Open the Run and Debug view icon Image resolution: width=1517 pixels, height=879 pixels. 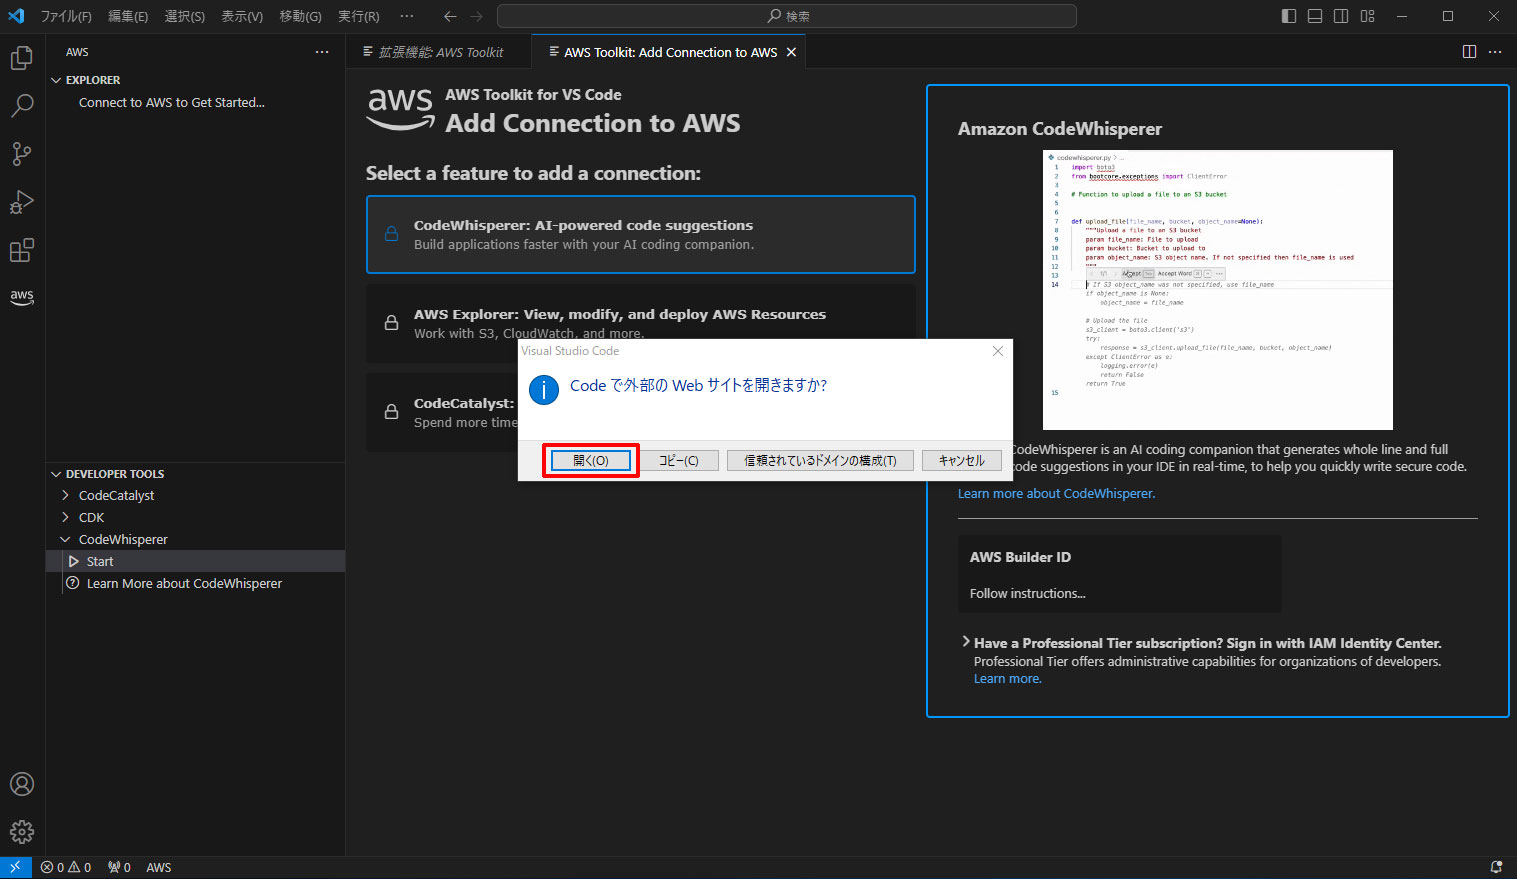coord(22,201)
